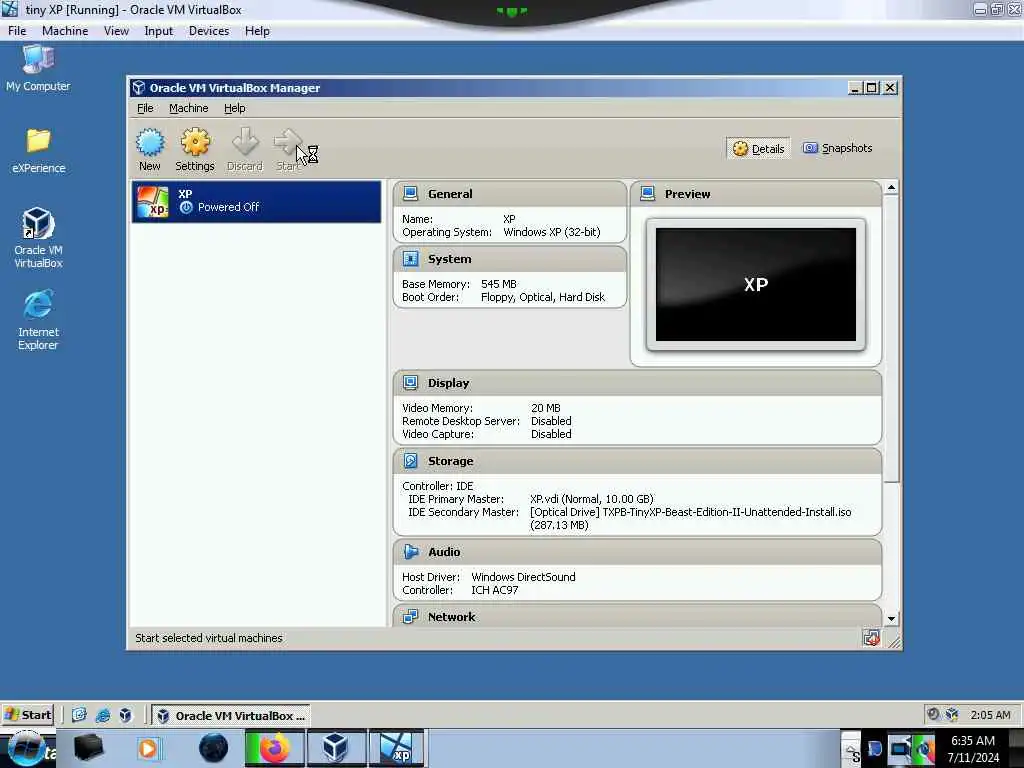Image resolution: width=1024 pixels, height=768 pixels.
Task: Click the Storage section header
Action: click(637, 461)
